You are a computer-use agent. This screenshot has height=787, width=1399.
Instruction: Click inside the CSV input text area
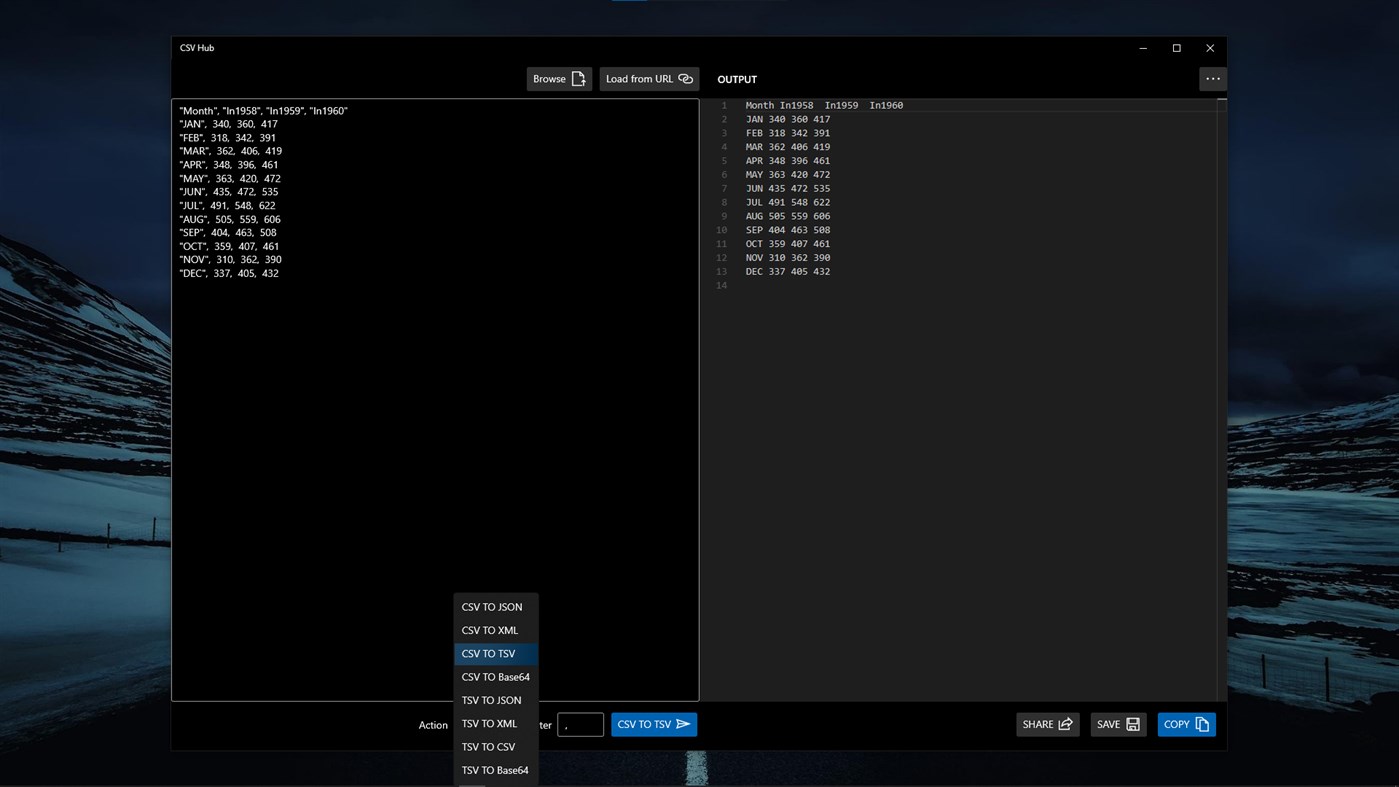point(435,400)
